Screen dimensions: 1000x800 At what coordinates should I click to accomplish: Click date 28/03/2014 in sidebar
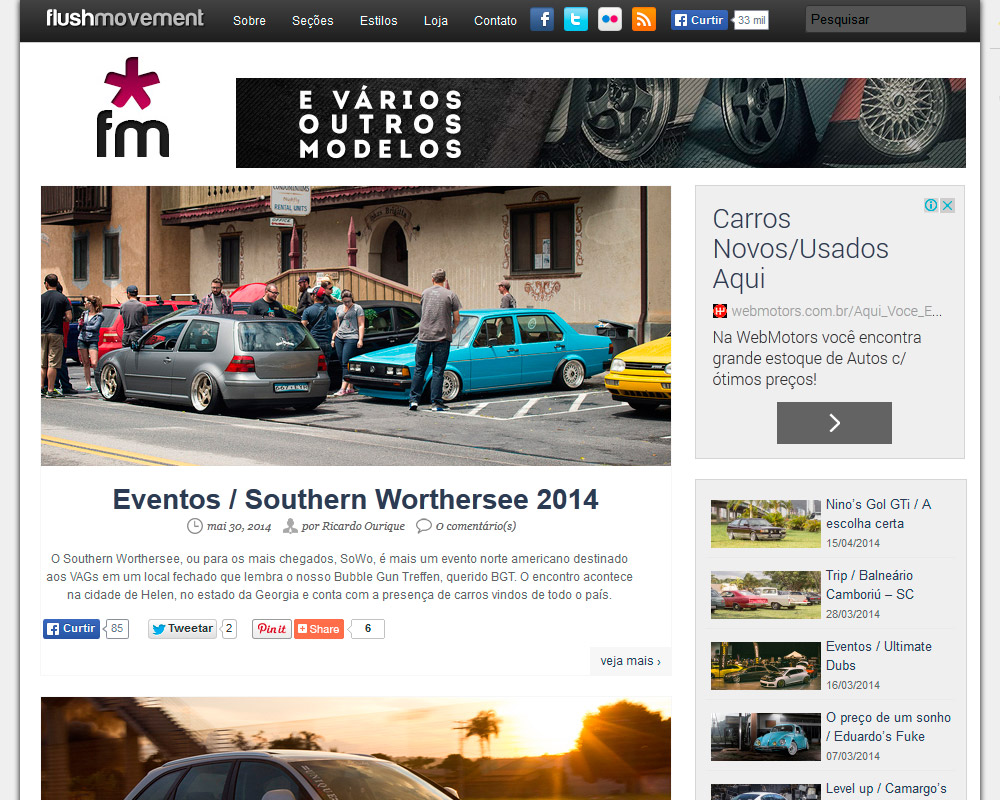853,614
